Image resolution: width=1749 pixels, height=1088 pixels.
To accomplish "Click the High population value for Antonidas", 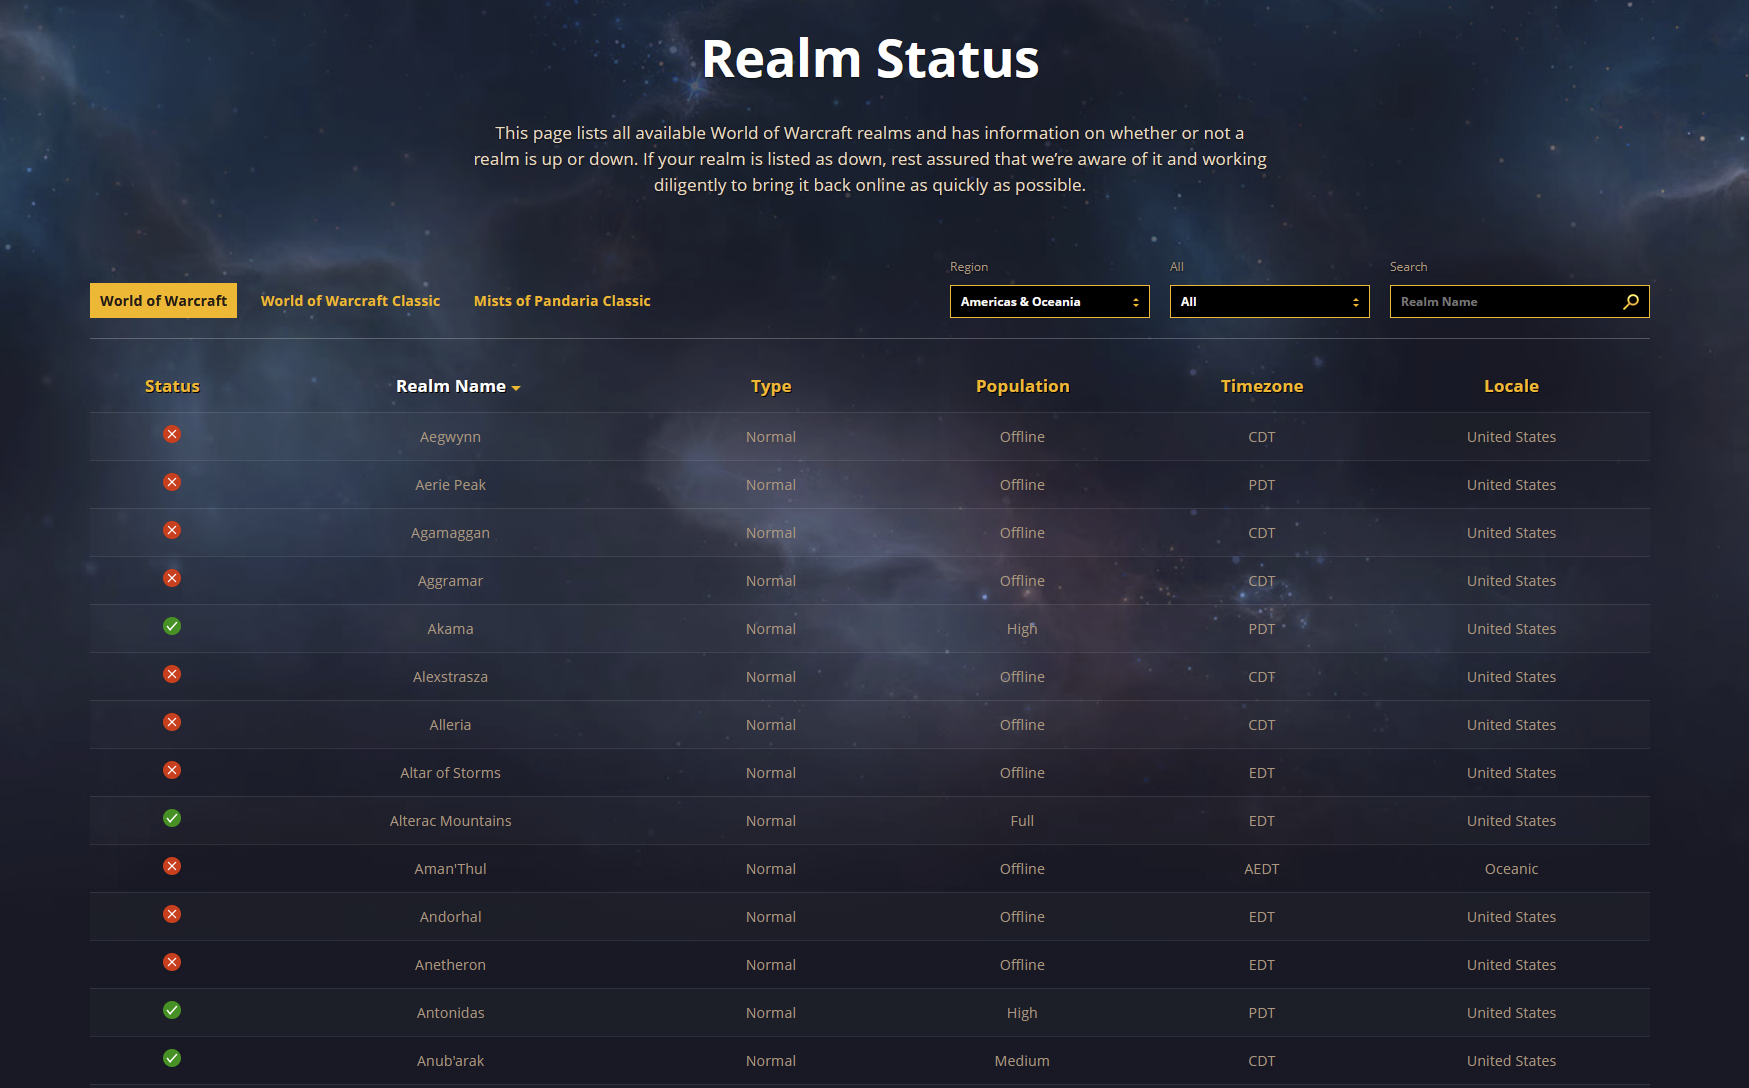I will pyautogui.click(x=1022, y=1013).
